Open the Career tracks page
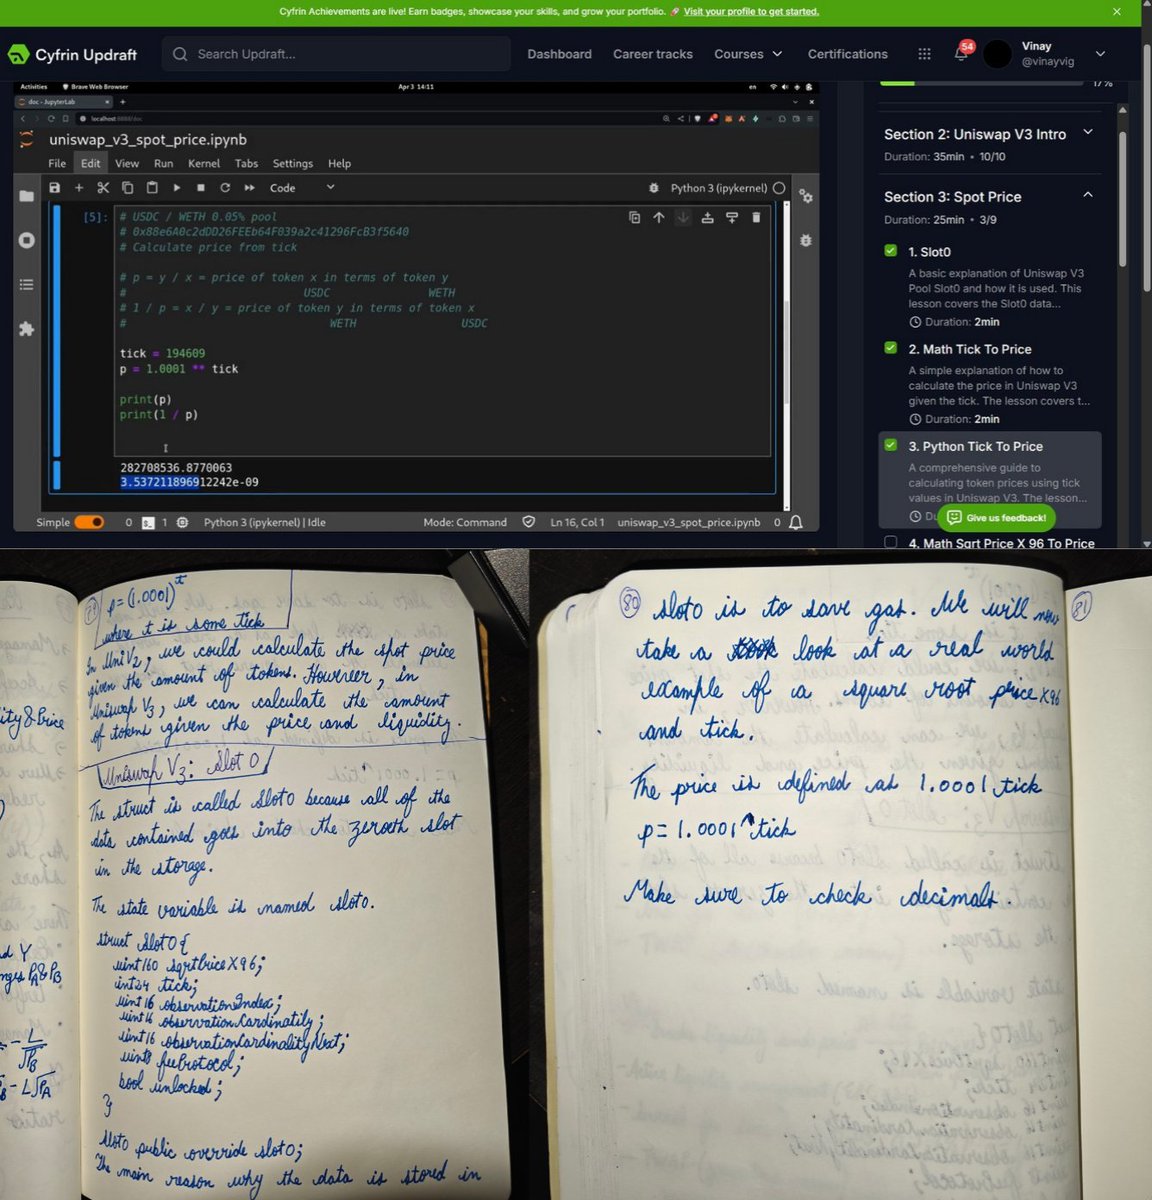 point(653,54)
